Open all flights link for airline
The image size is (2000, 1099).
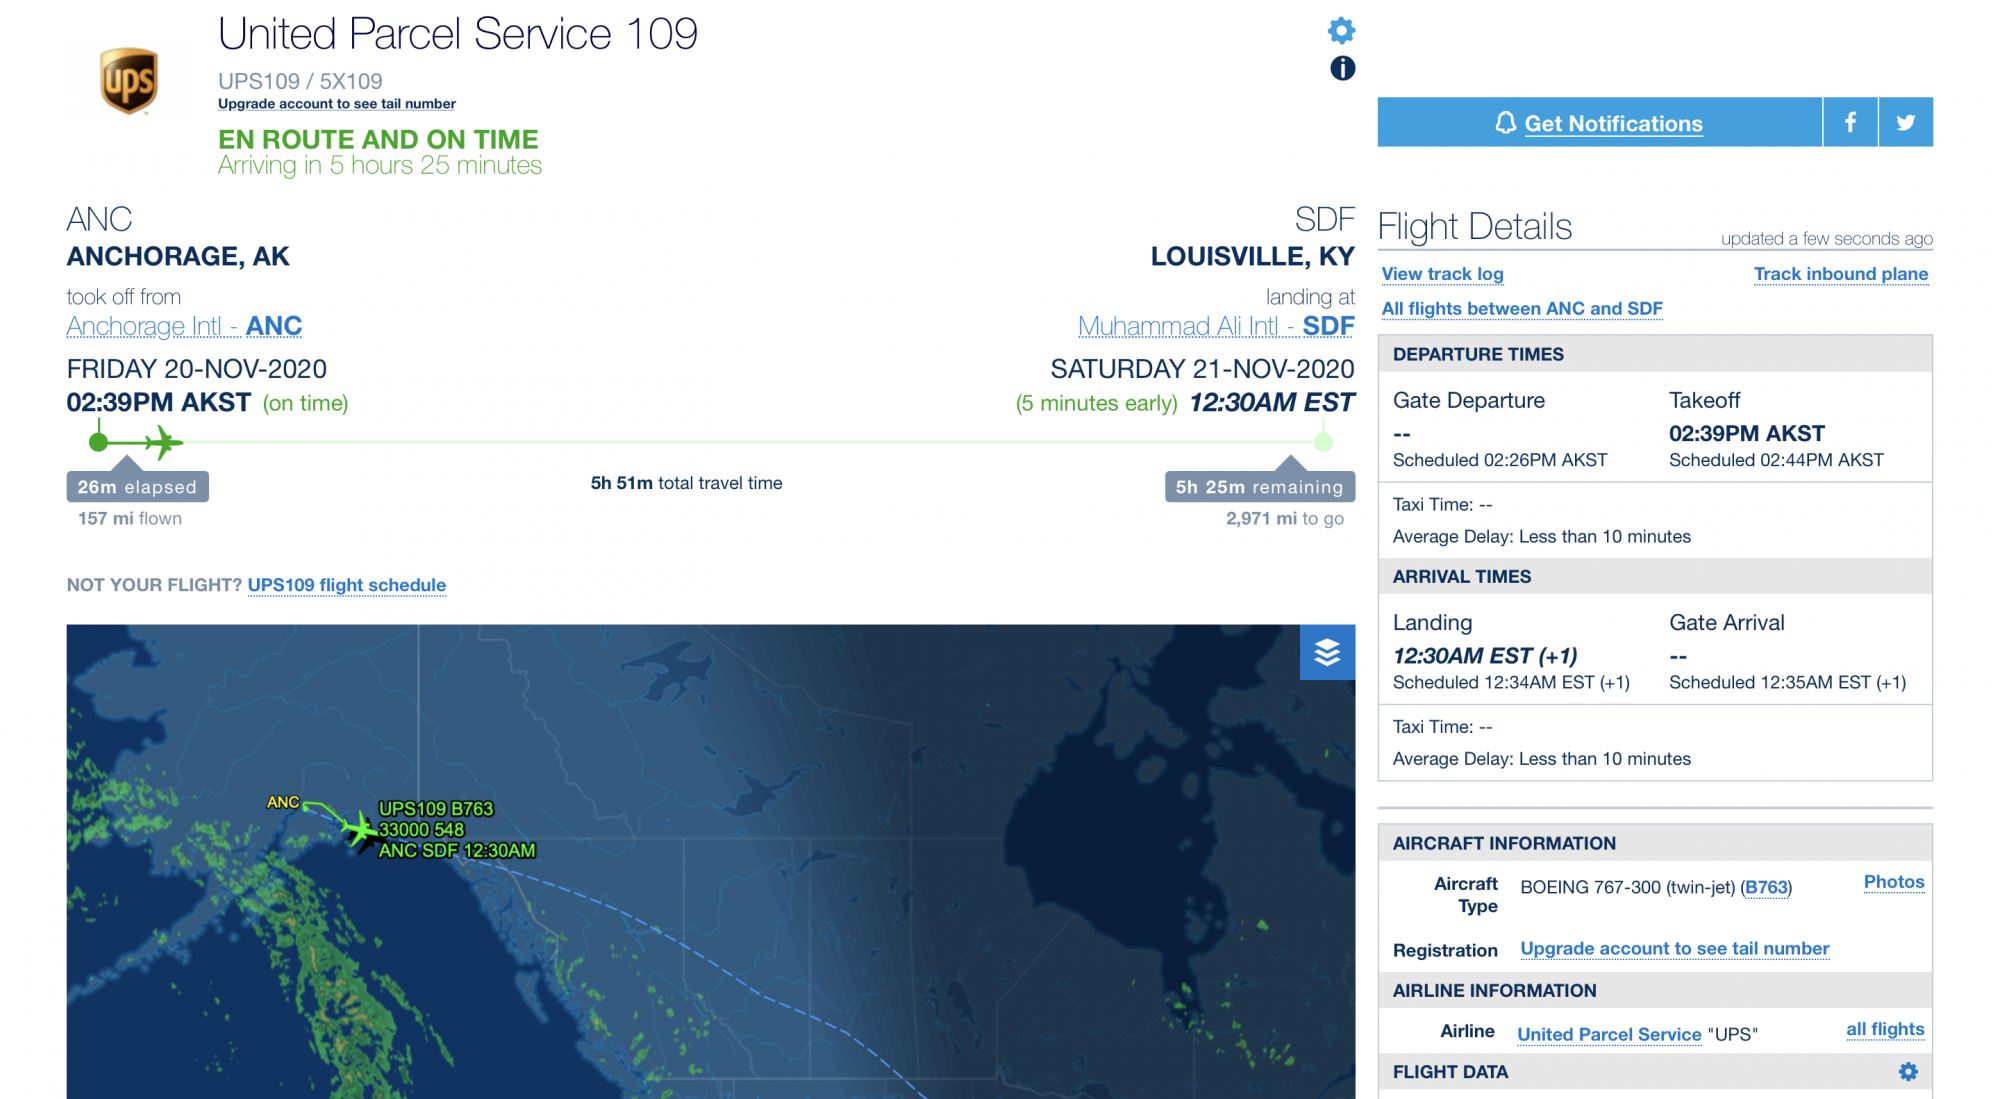(1885, 1029)
